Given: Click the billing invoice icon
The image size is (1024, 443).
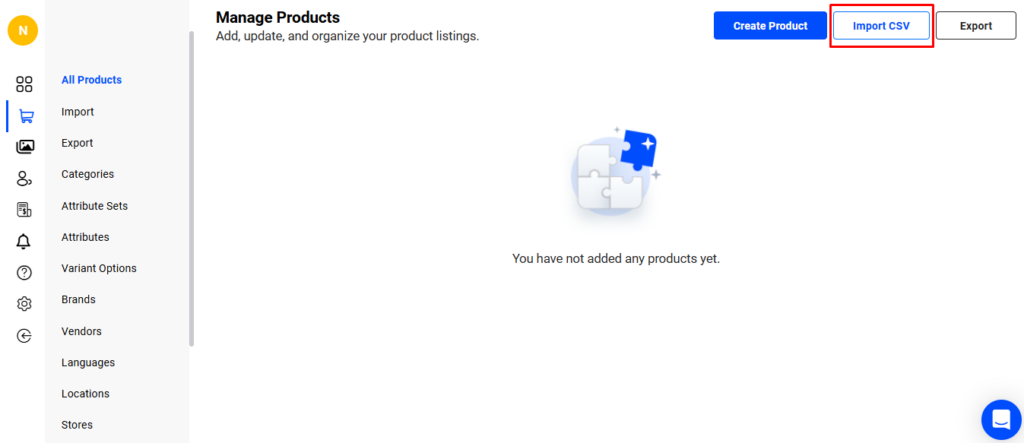Looking at the screenshot, I should [x=24, y=210].
